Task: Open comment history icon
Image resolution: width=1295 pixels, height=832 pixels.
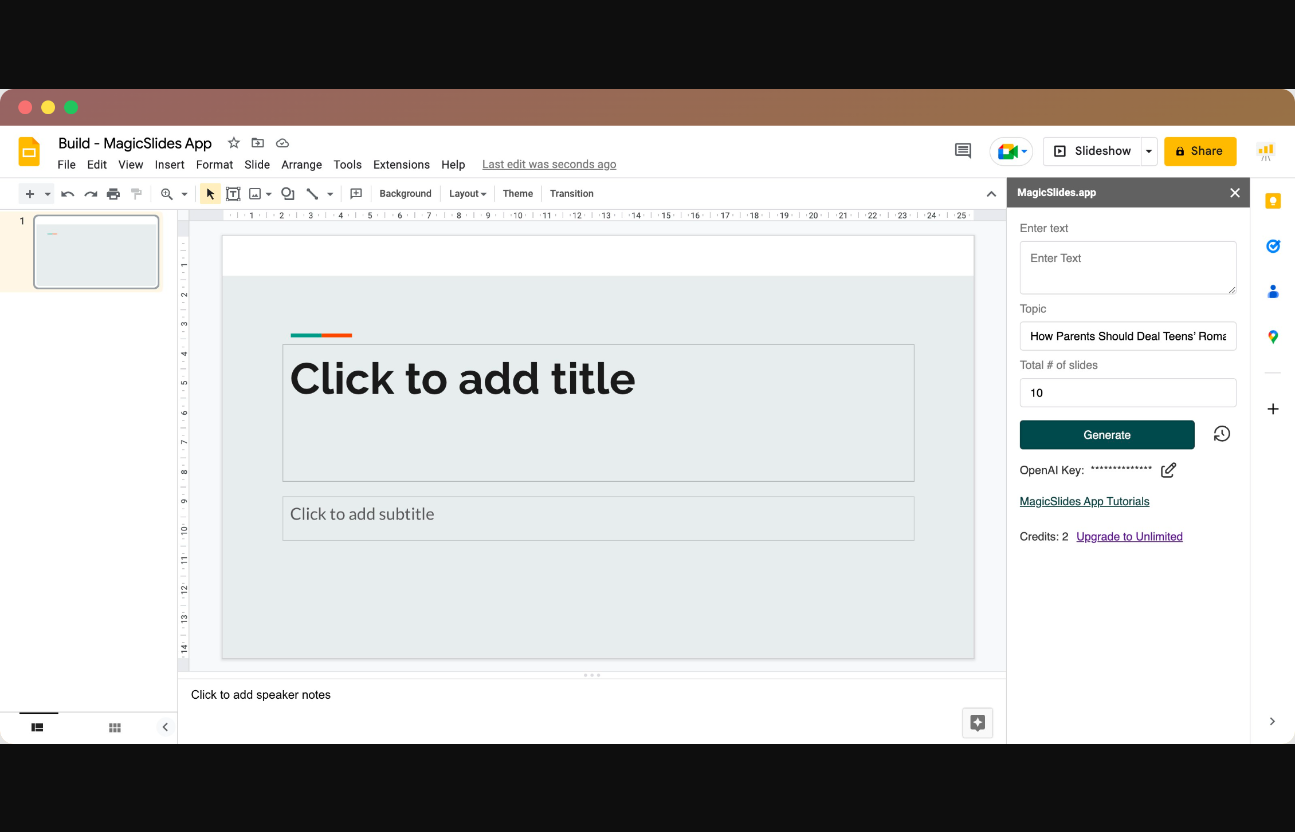Action: [962, 151]
